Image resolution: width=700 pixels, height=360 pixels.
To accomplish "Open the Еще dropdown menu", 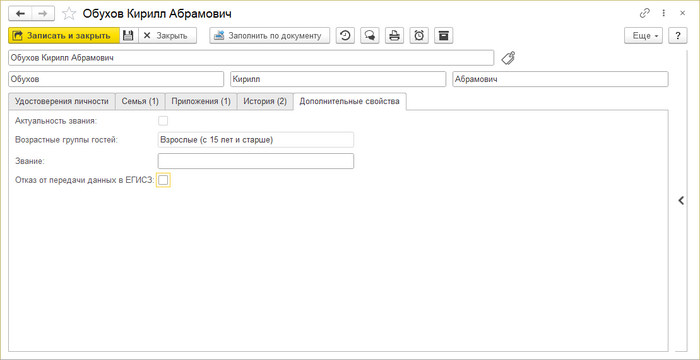I will 643,36.
